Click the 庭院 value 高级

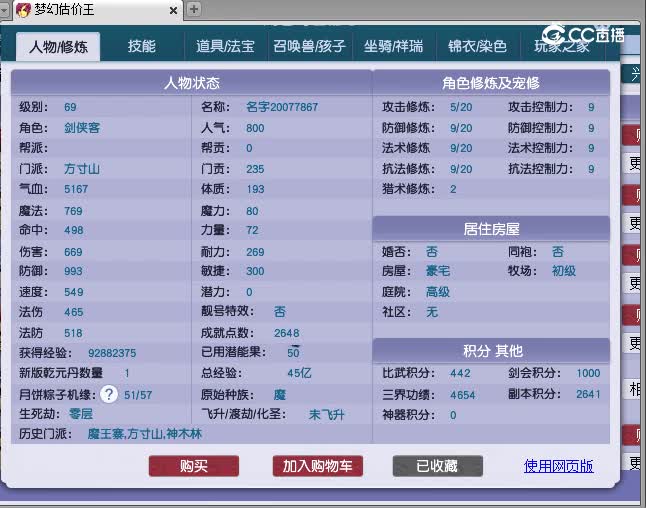[438, 292]
